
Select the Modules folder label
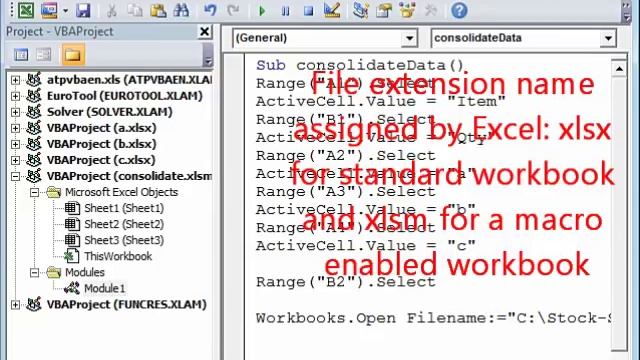coord(84,272)
